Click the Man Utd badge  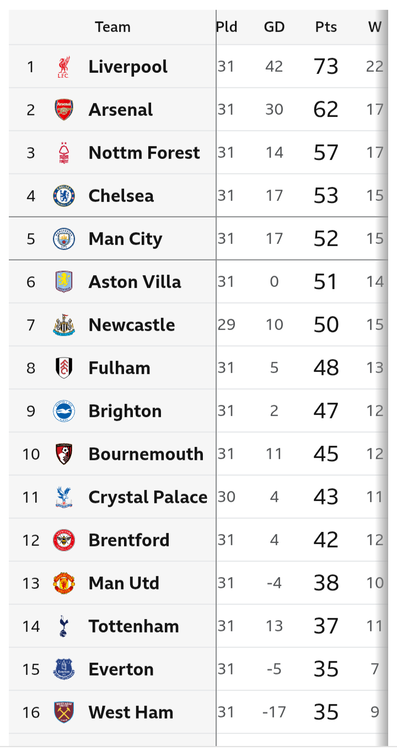tap(64, 583)
